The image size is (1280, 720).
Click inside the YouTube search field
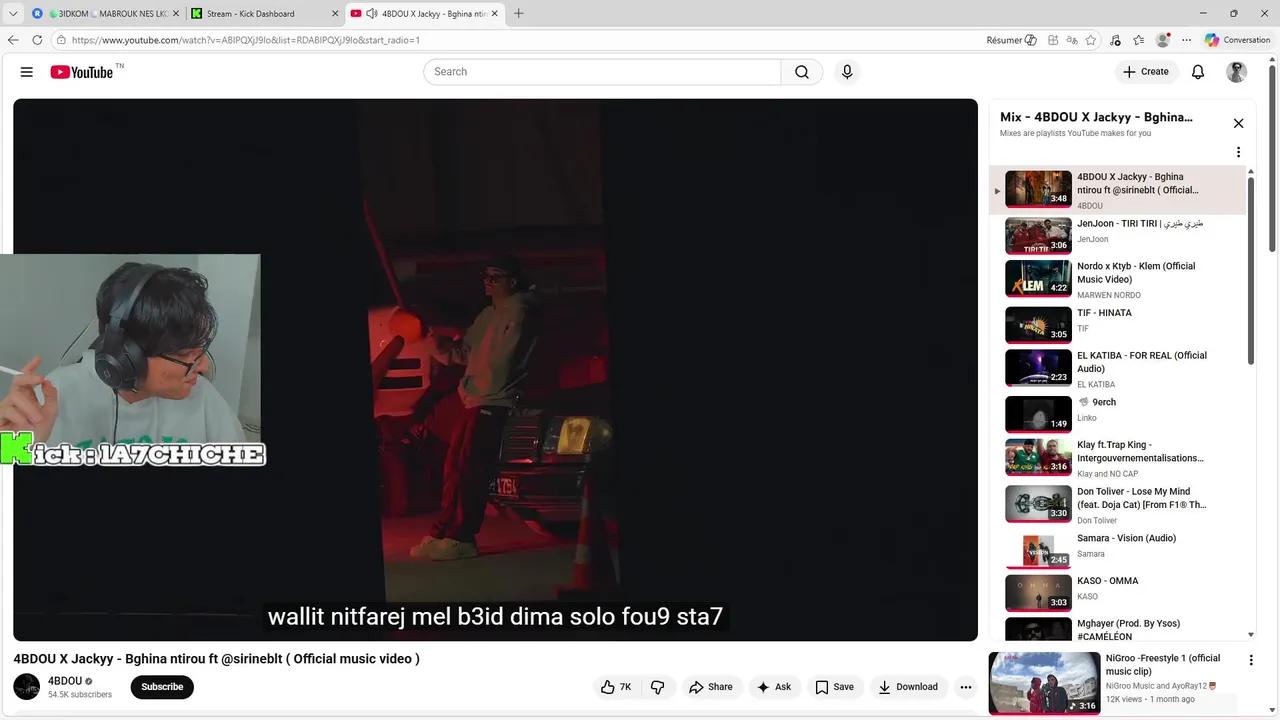(x=602, y=72)
